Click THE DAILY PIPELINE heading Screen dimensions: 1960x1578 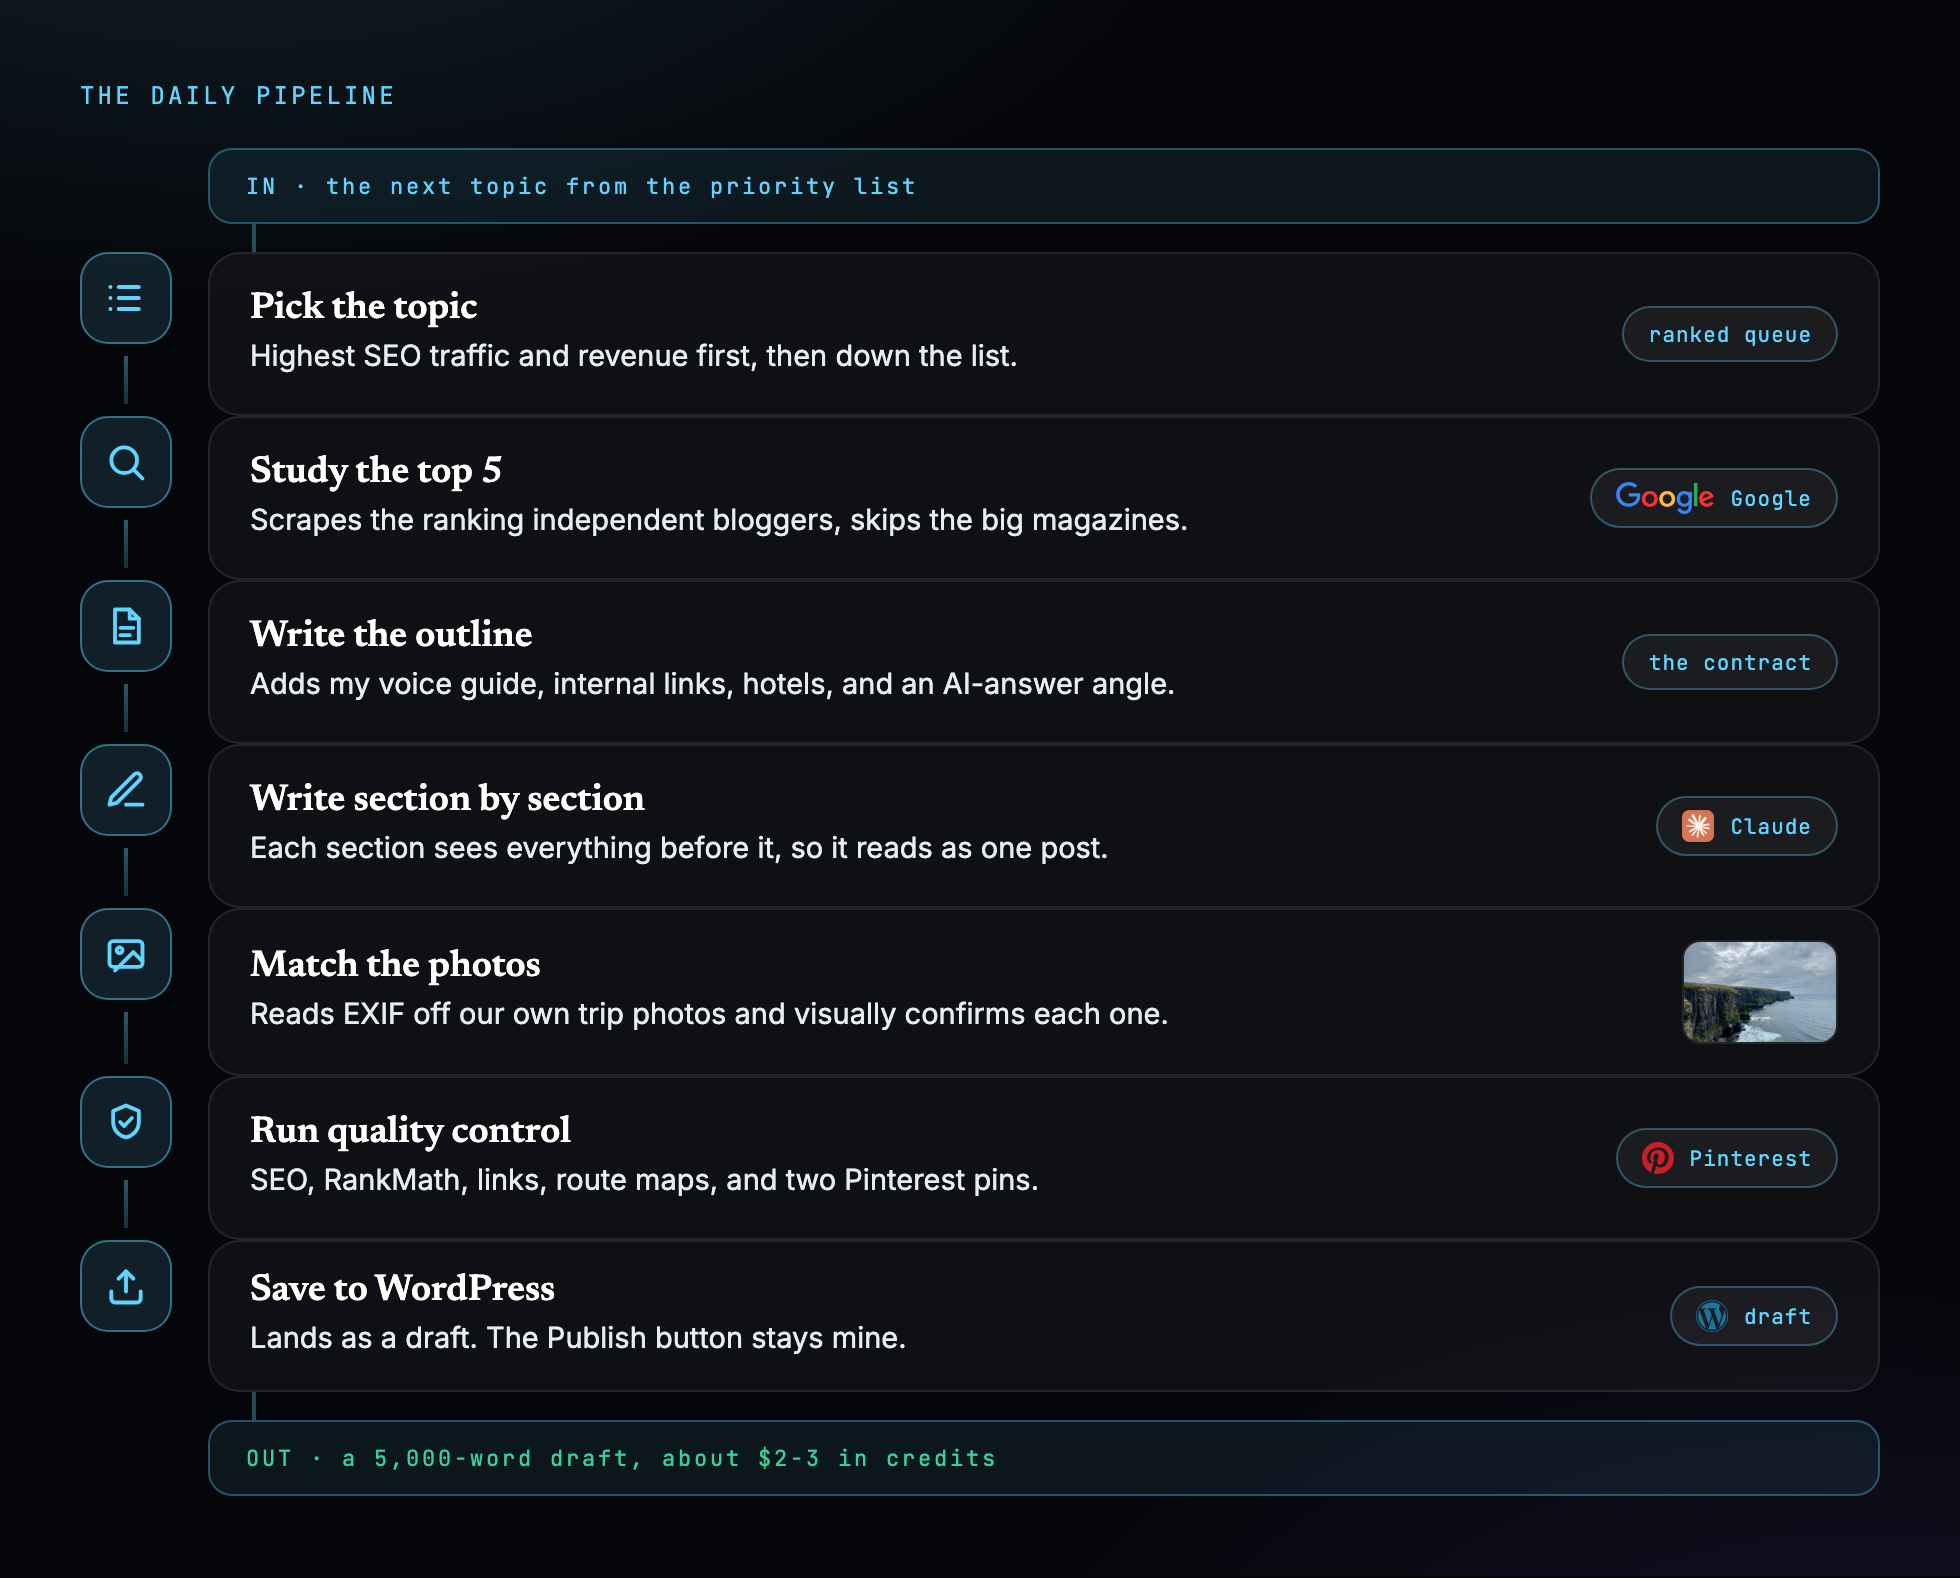(237, 96)
